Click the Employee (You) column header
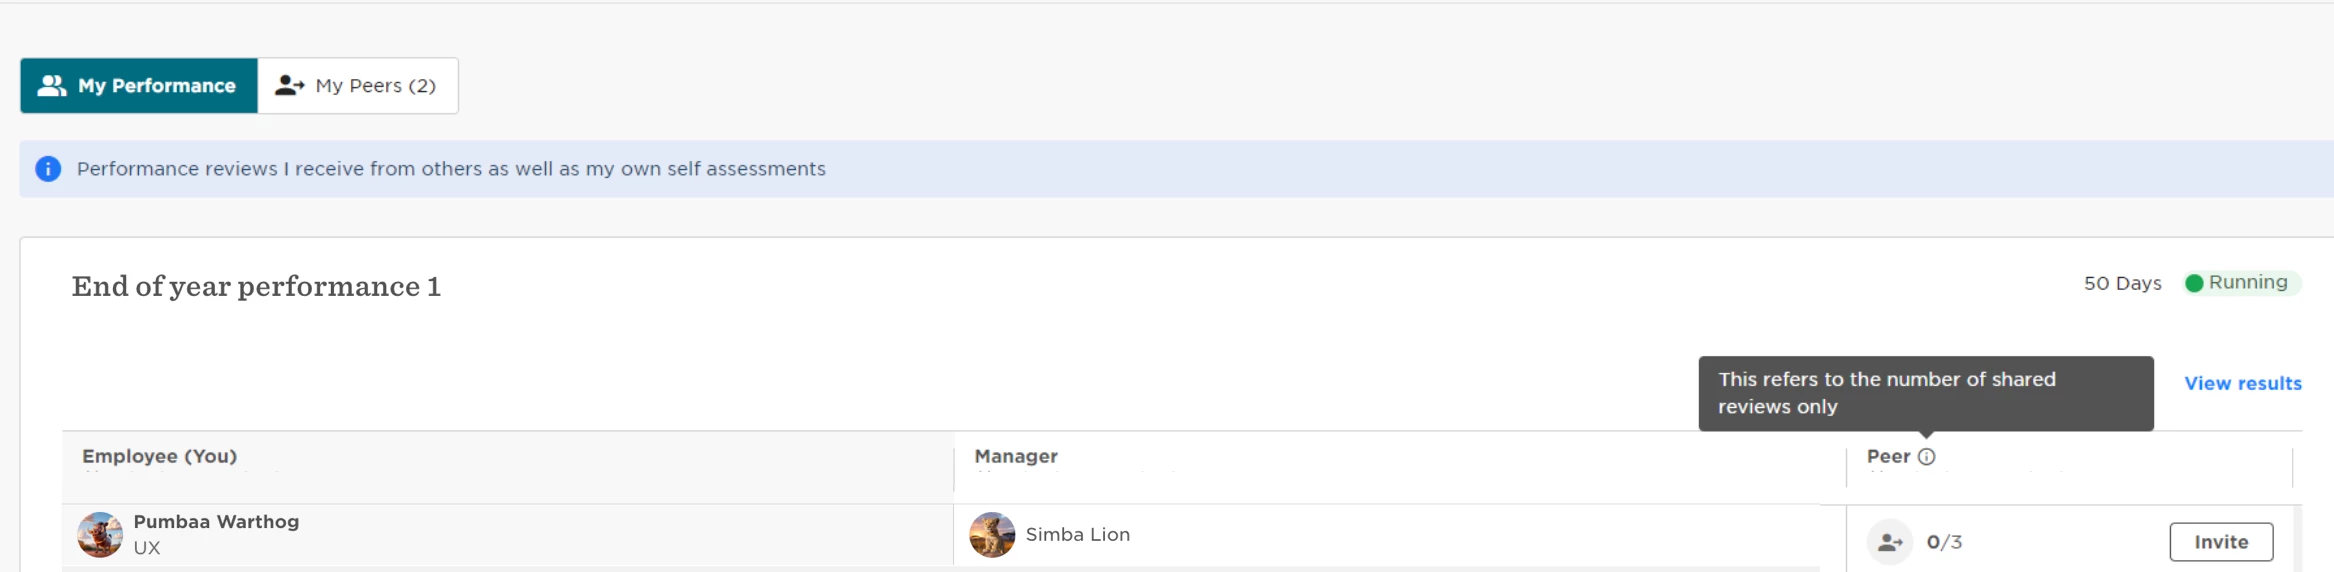 pos(160,456)
